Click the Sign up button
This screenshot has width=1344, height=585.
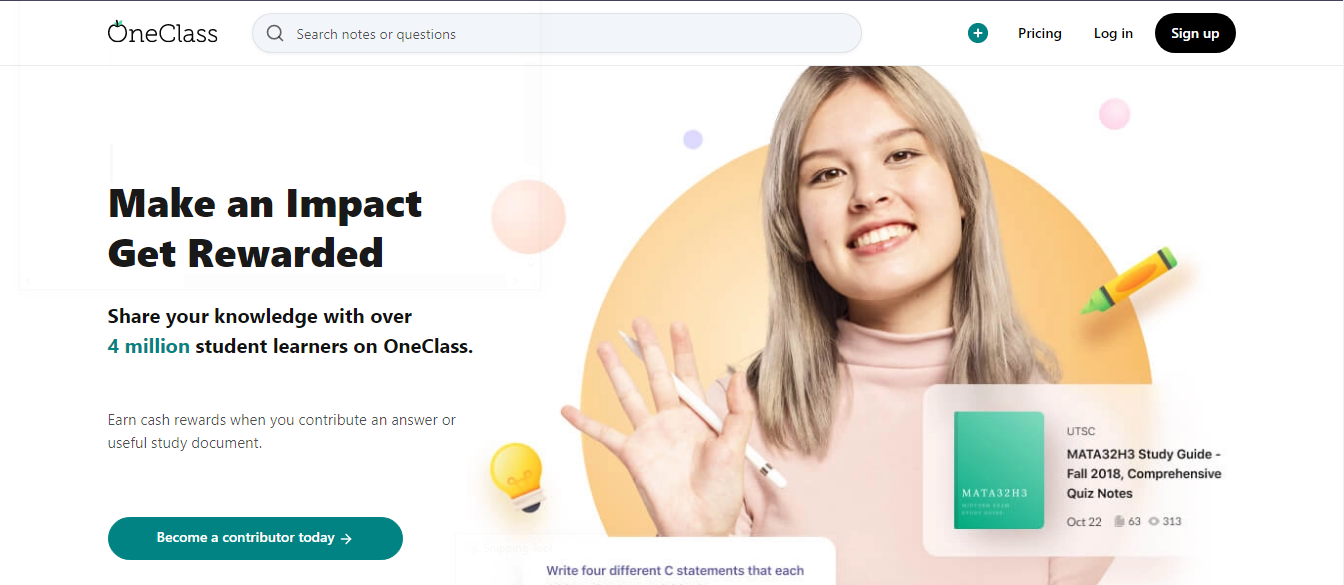click(1195, 33)
